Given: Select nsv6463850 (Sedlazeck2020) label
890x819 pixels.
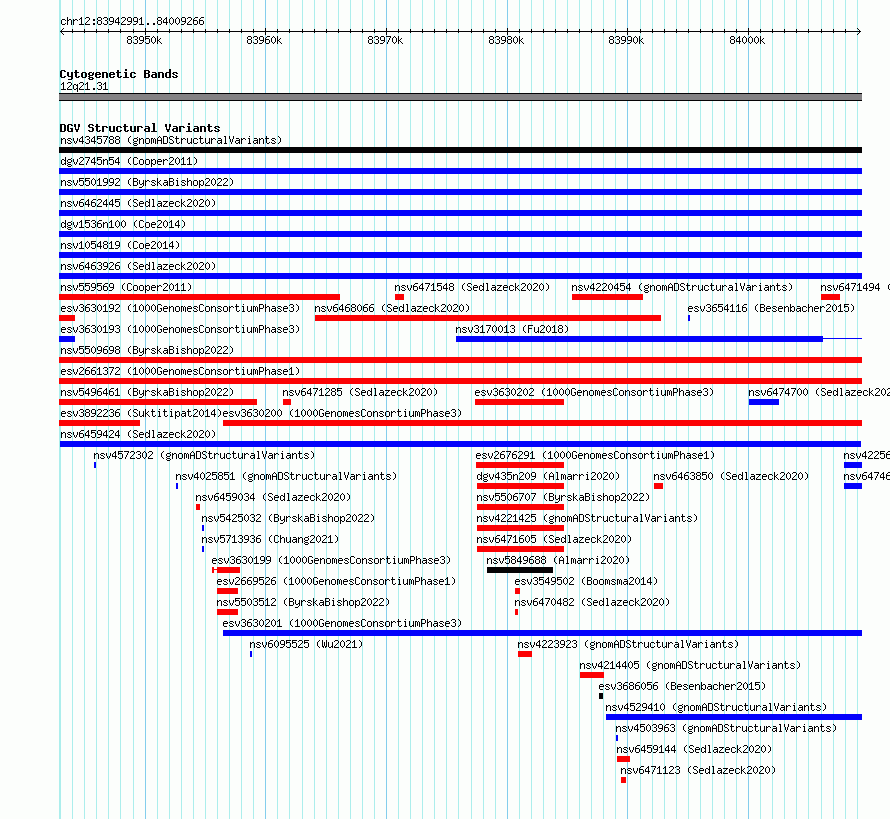Looking at the screenshot, I should pyautogui.click(x=731, y=476).
